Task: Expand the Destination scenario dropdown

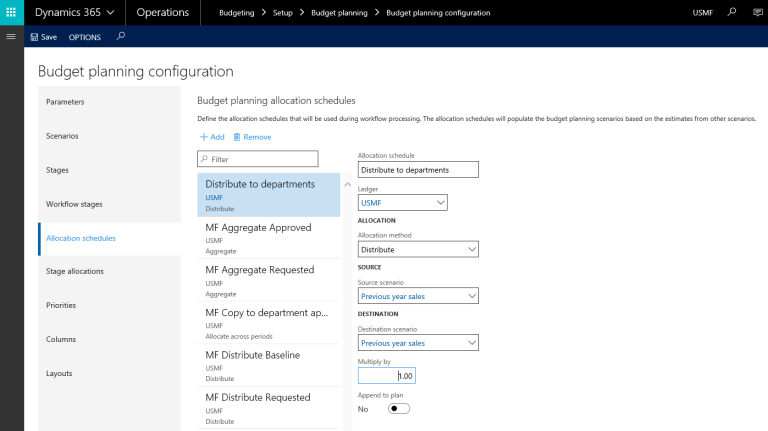Action: 472,343
